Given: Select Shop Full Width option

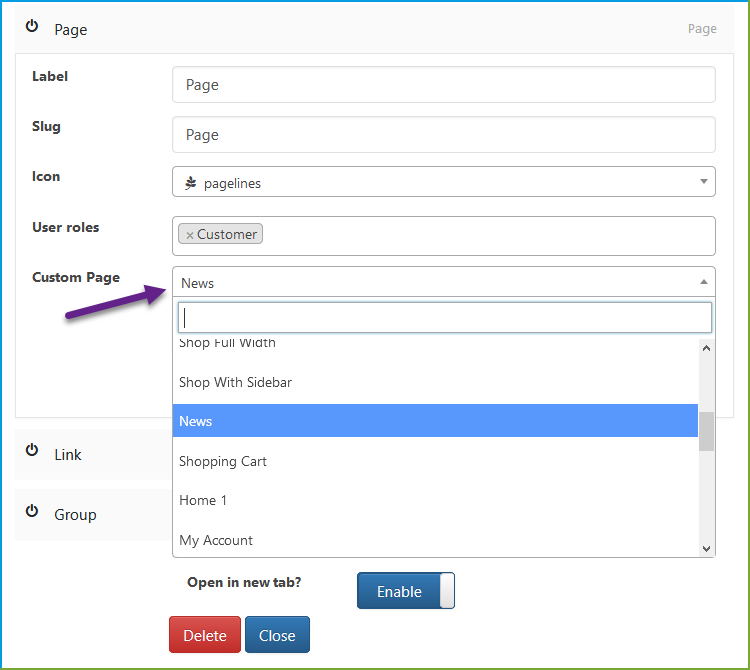Looking at the screenshot, I should [435, 344].
